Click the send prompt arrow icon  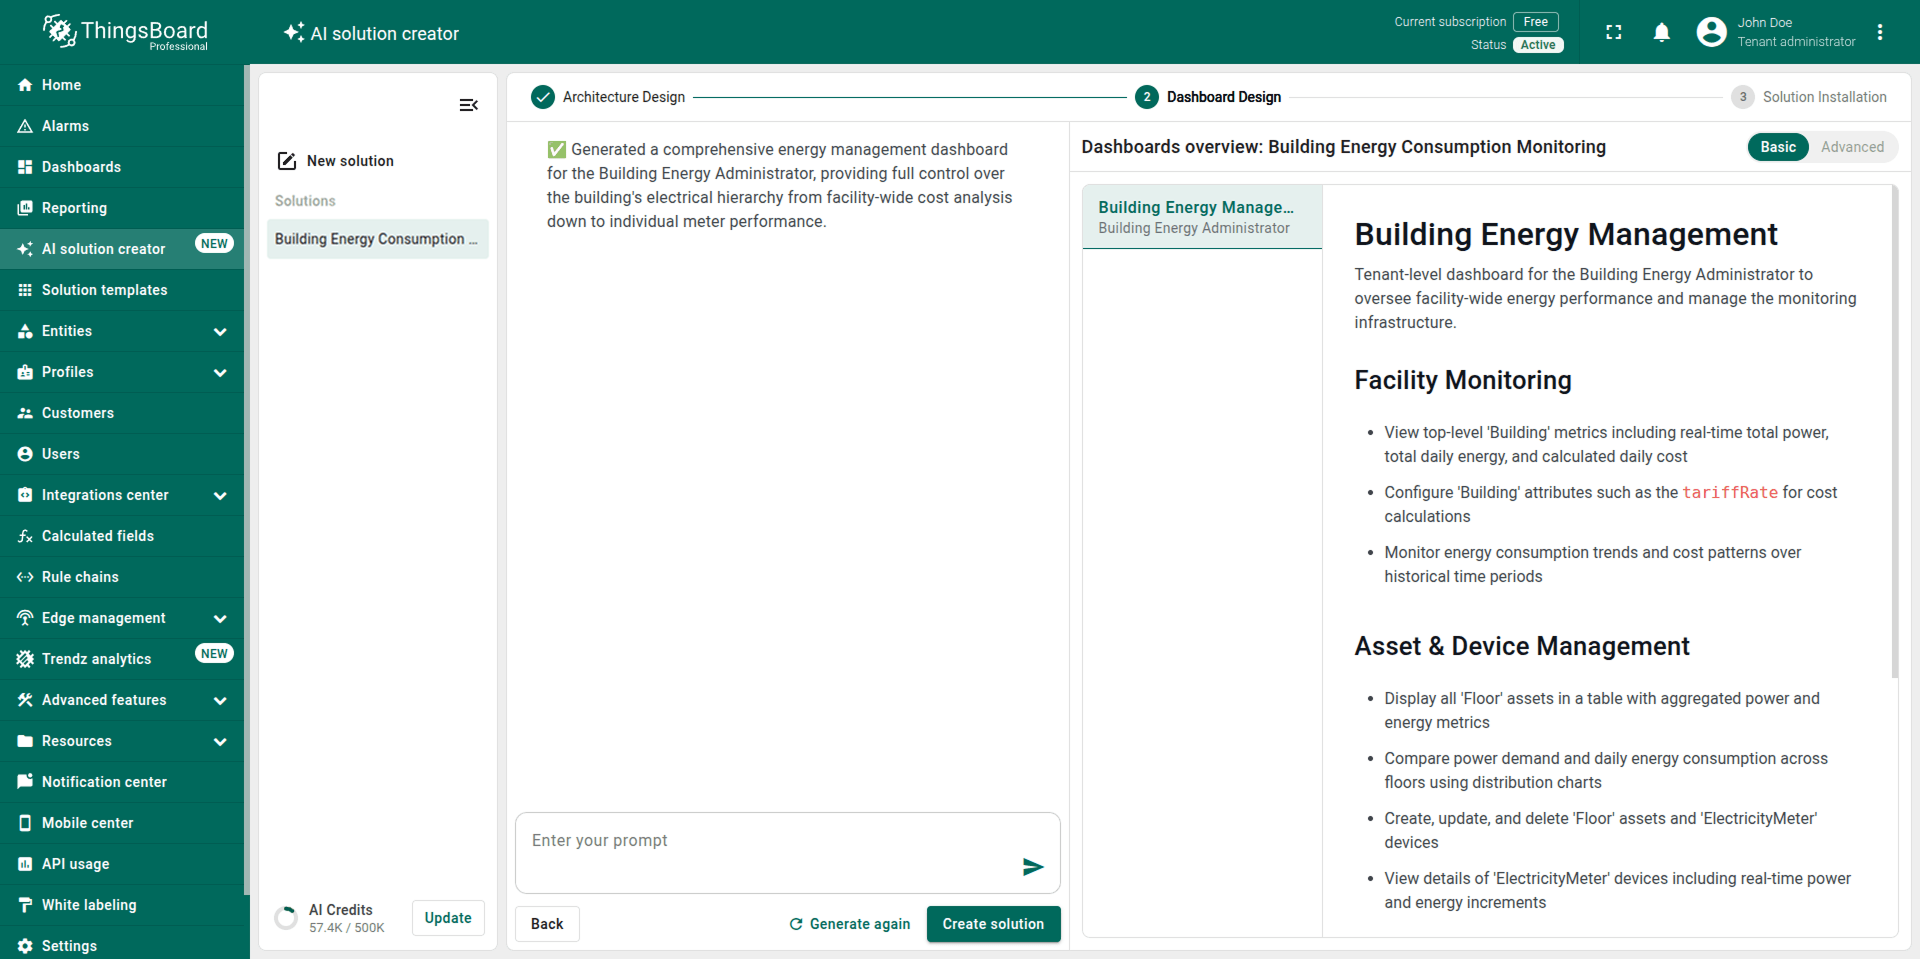pos(1033,867)
